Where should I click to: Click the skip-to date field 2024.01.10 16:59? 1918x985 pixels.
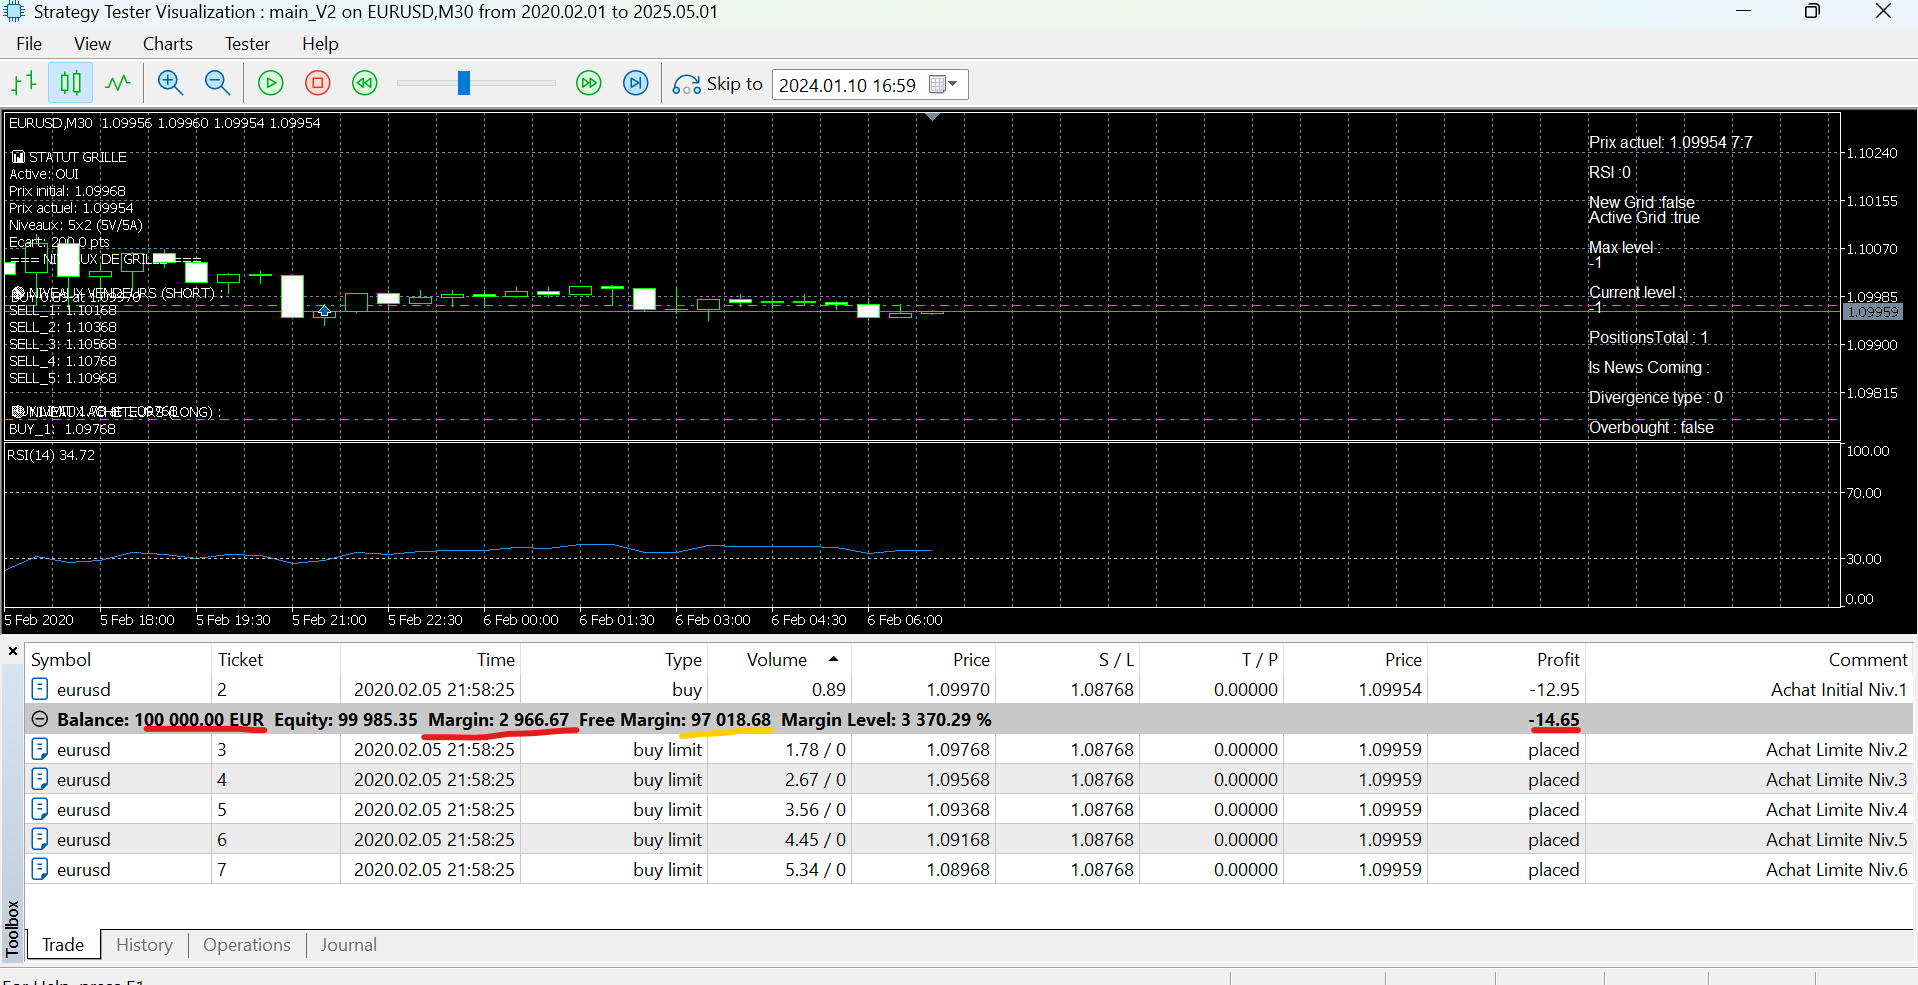pyautogui.click(x=848, y=85)
